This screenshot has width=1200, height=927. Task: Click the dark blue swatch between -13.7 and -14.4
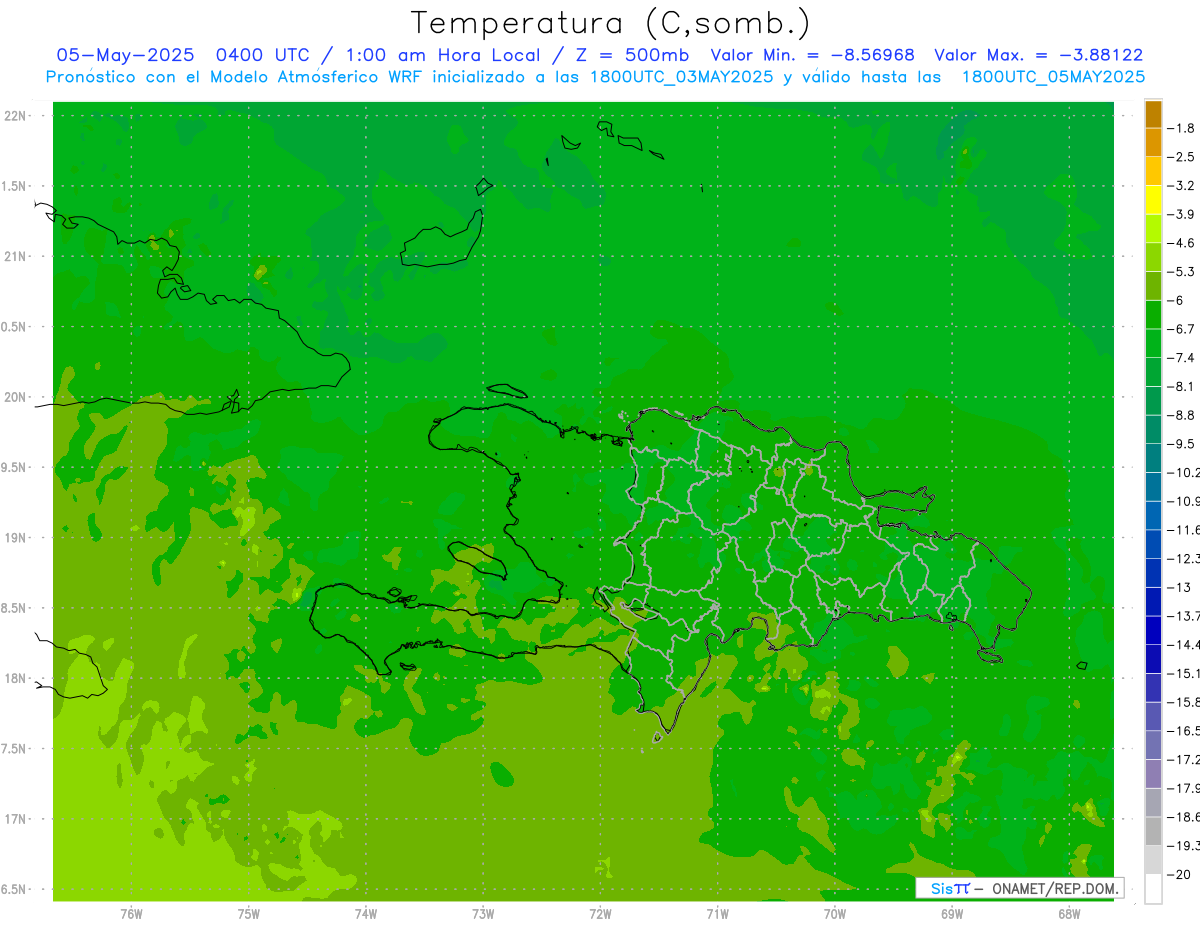pos(1153,630)
